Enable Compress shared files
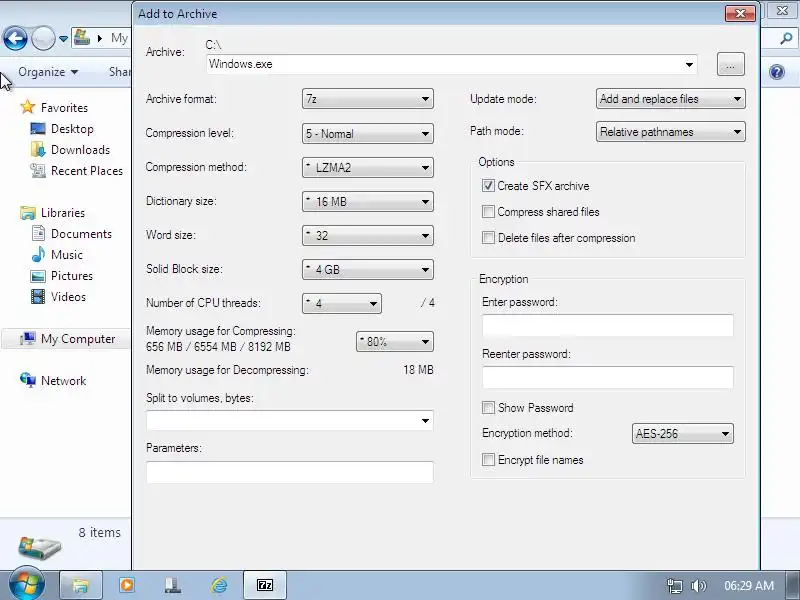The height and width of the screenshot is (600, 800). coord(488,211)
